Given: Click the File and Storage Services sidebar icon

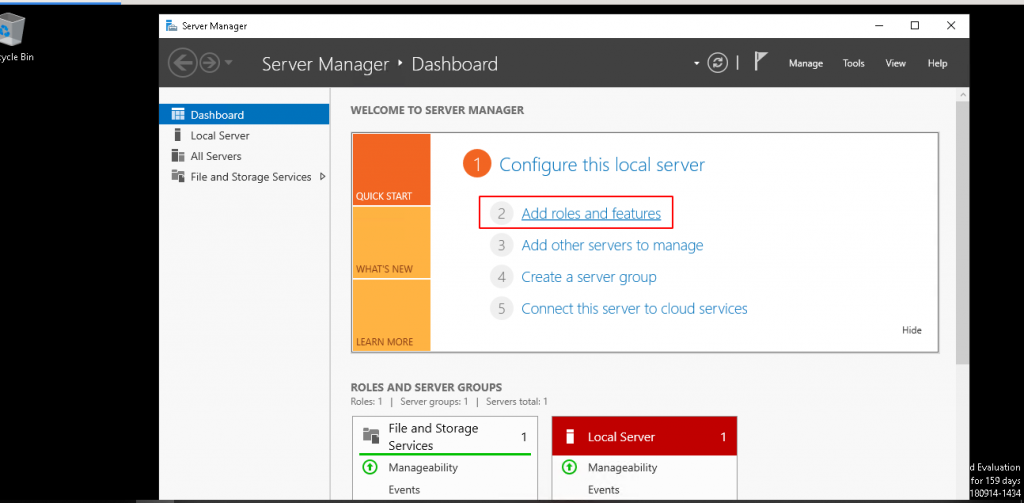Looking at the screenshot, I should pos(178,176).
